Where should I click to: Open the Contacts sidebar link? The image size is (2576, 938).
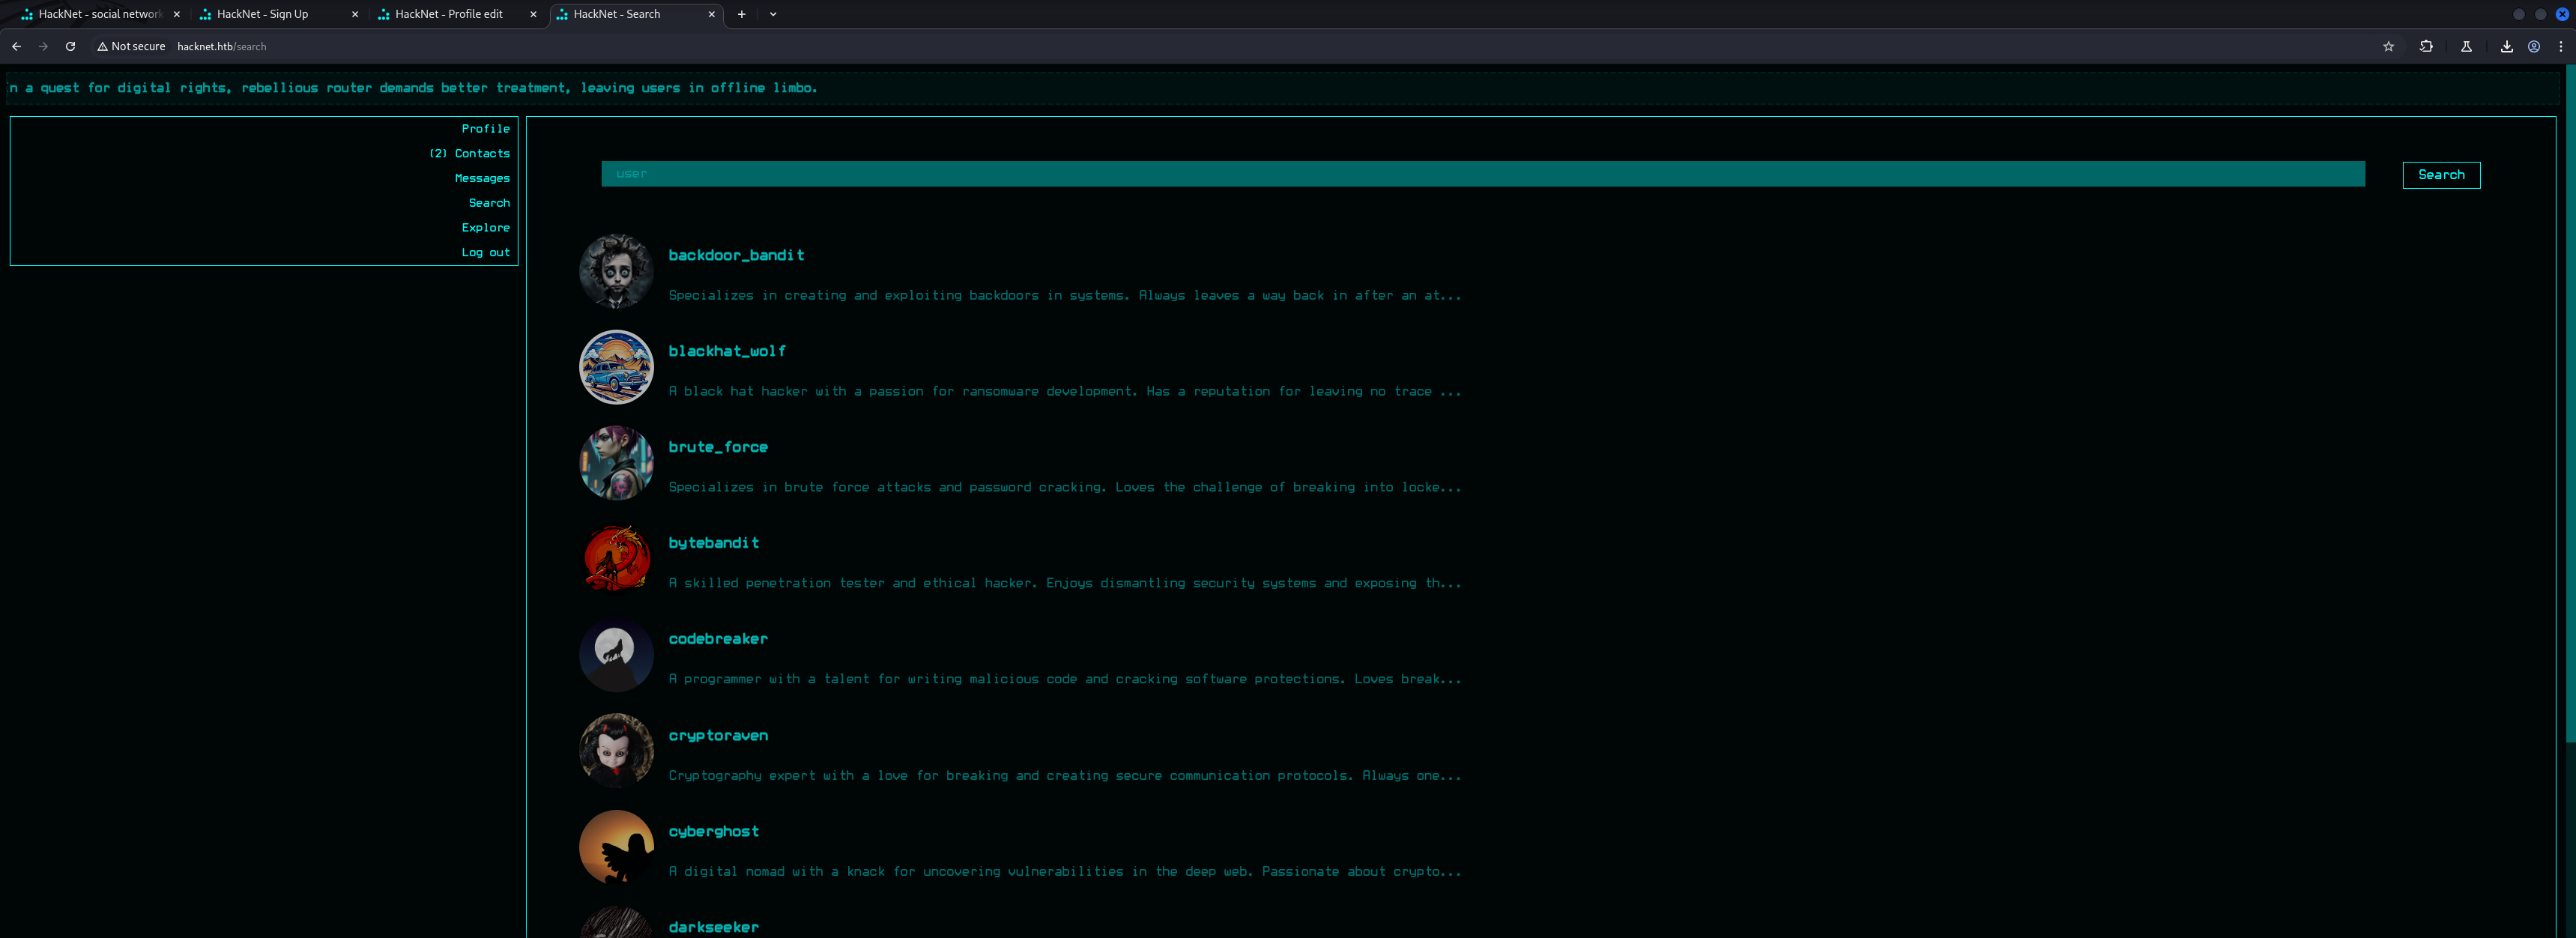(x=481, y=153)
